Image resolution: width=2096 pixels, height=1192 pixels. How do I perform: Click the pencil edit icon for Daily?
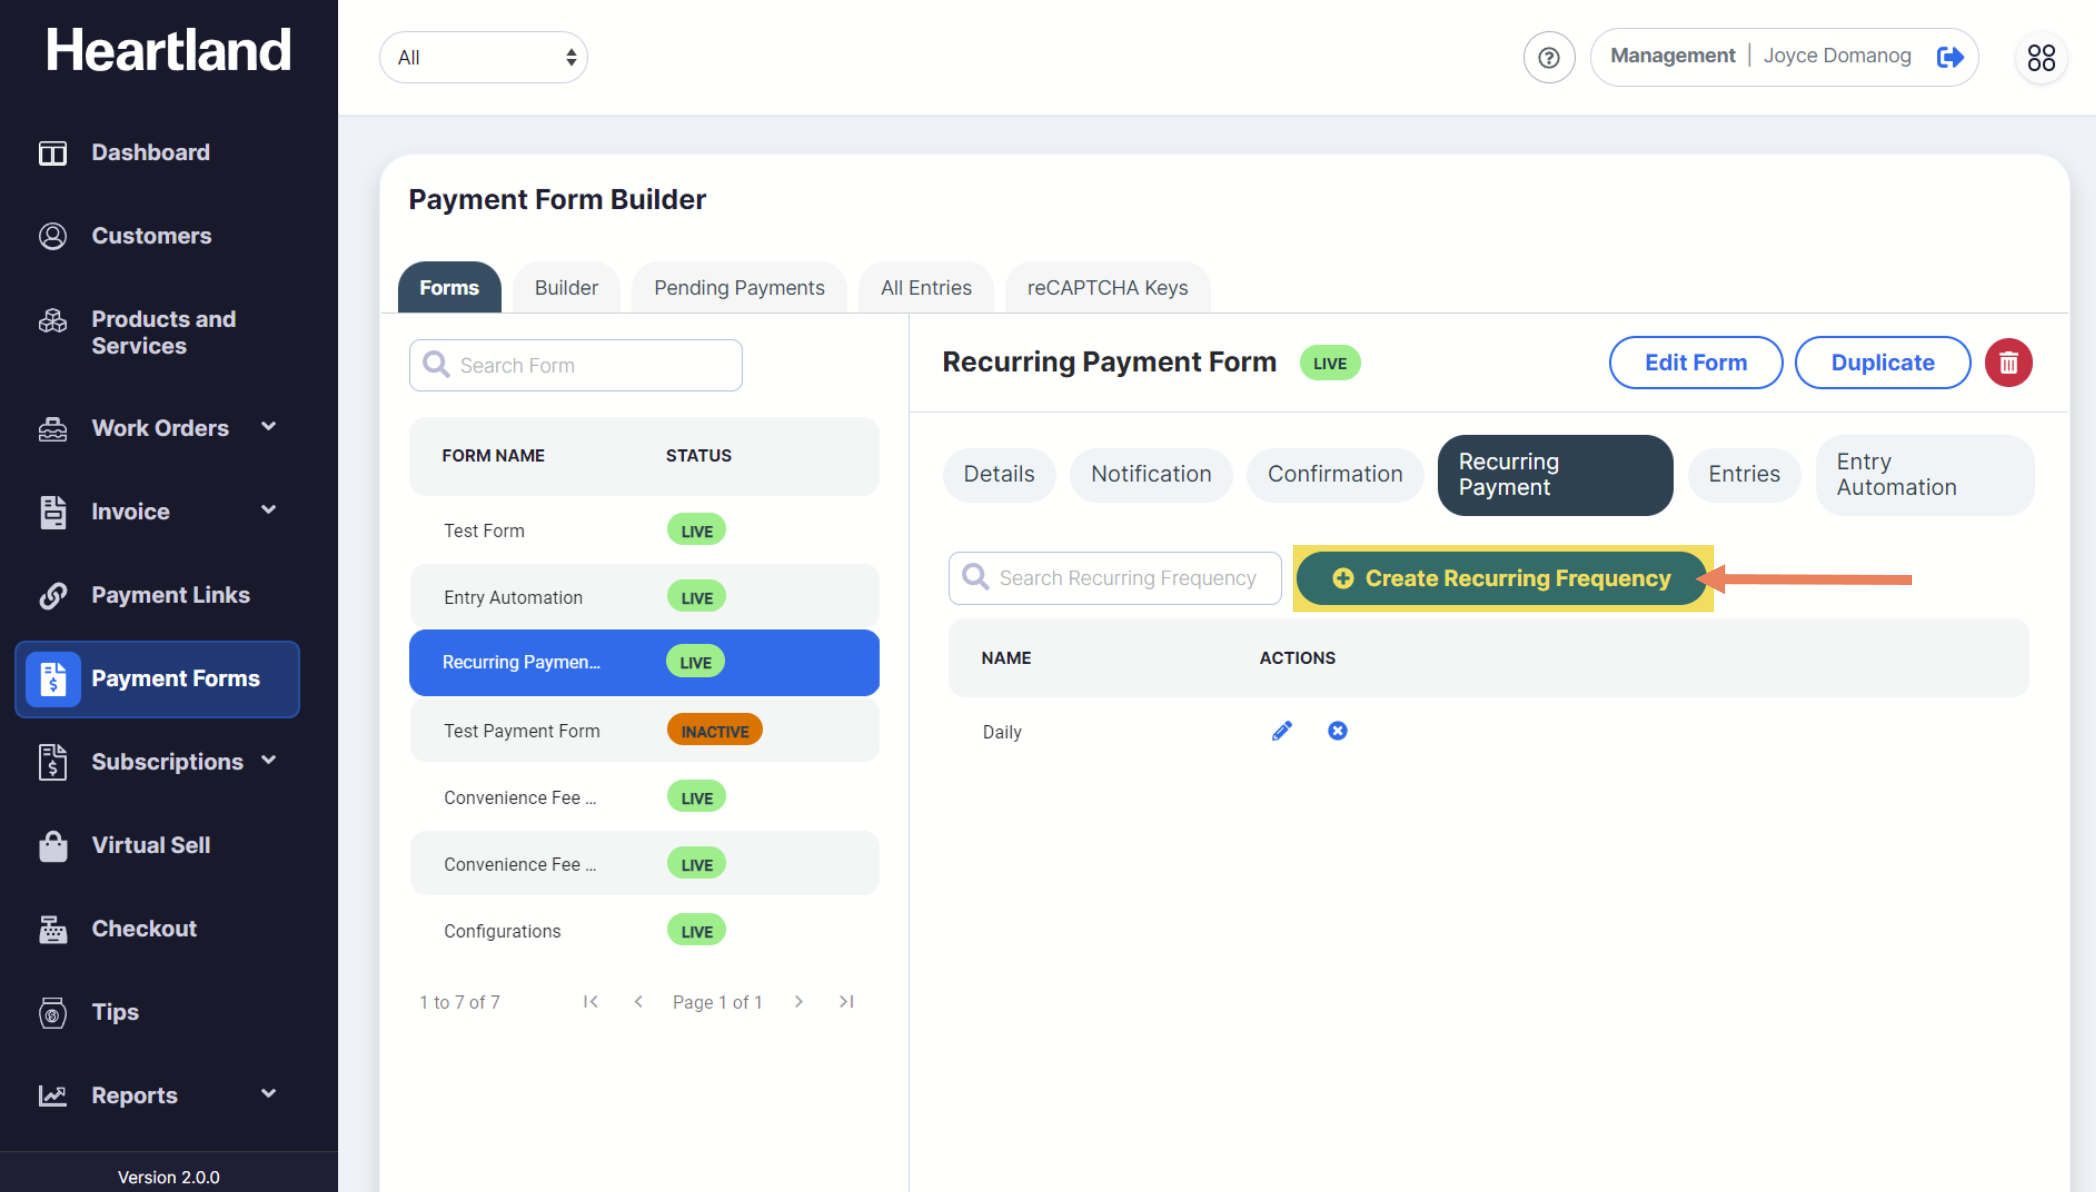(x=1281, y=731)
